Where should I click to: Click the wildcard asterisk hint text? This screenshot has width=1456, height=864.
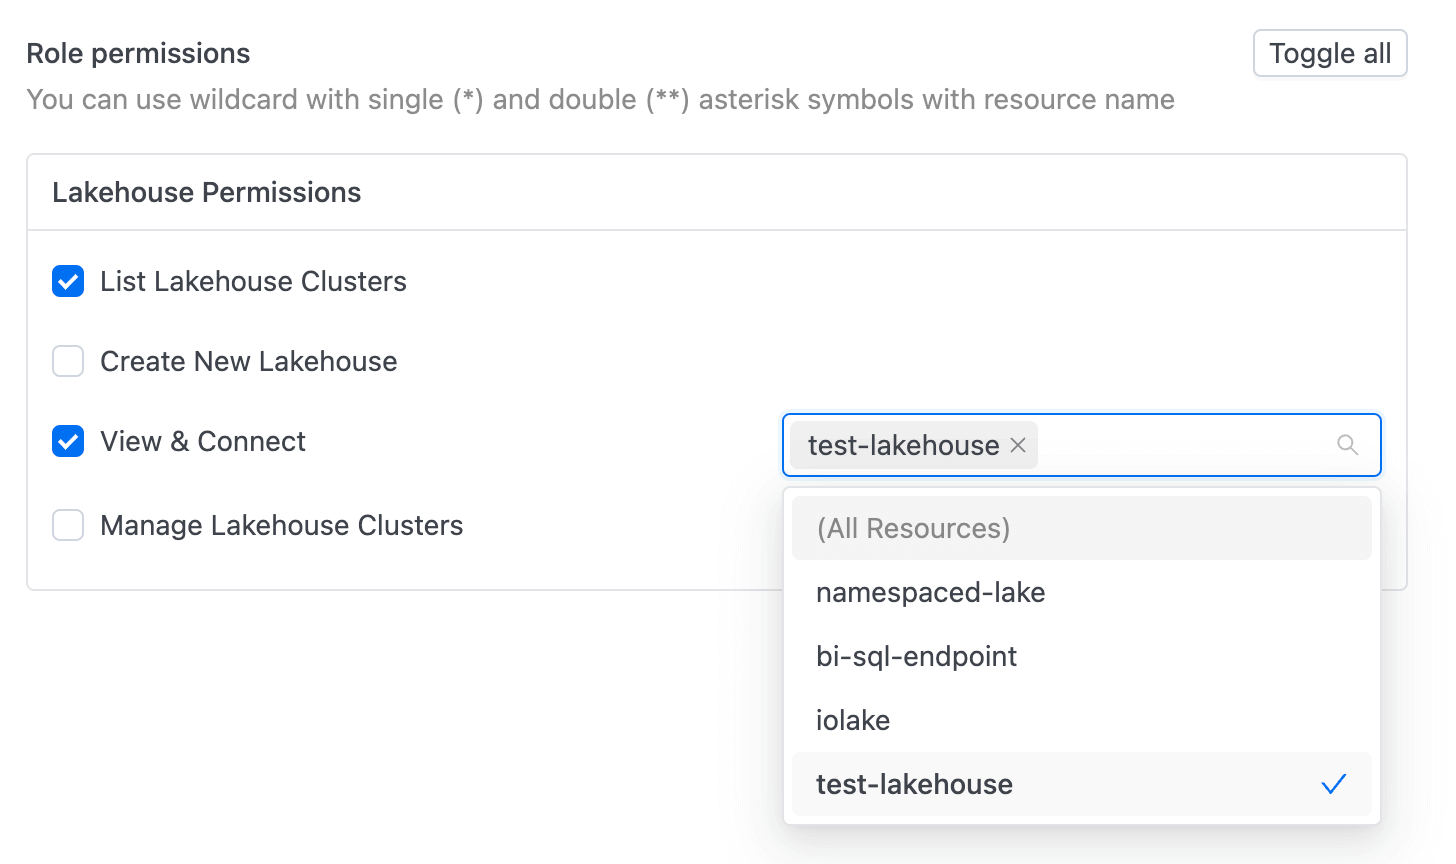[x=600, y=100]
